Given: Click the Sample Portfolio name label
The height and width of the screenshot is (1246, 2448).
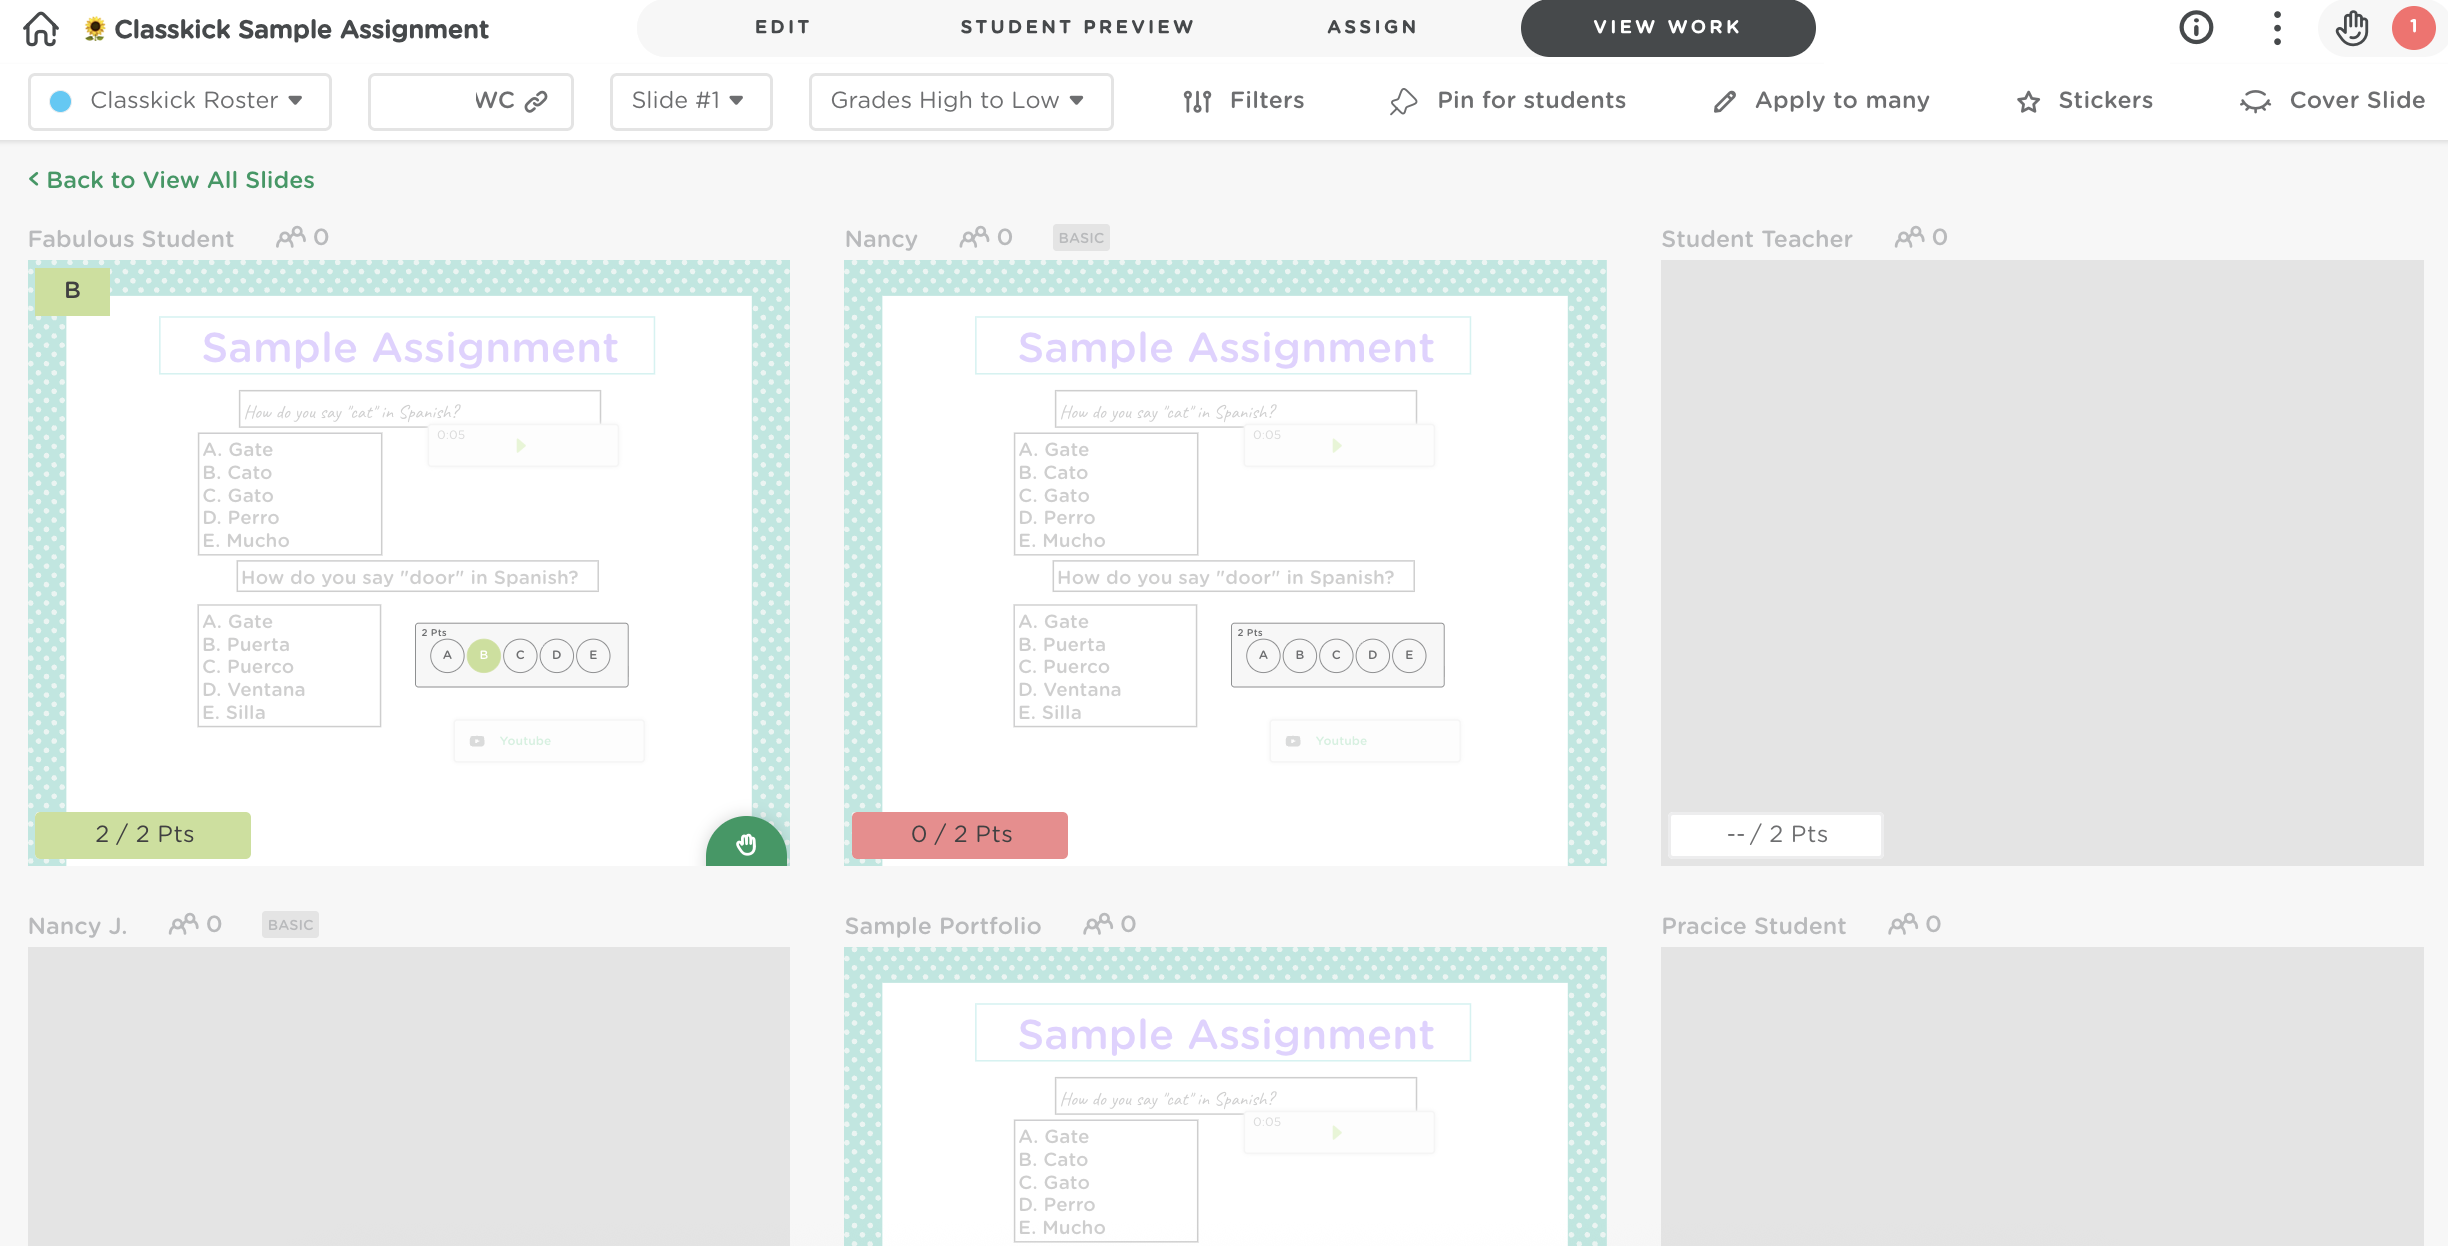Looking at the screenshot, I should click(x=943, y=926).
